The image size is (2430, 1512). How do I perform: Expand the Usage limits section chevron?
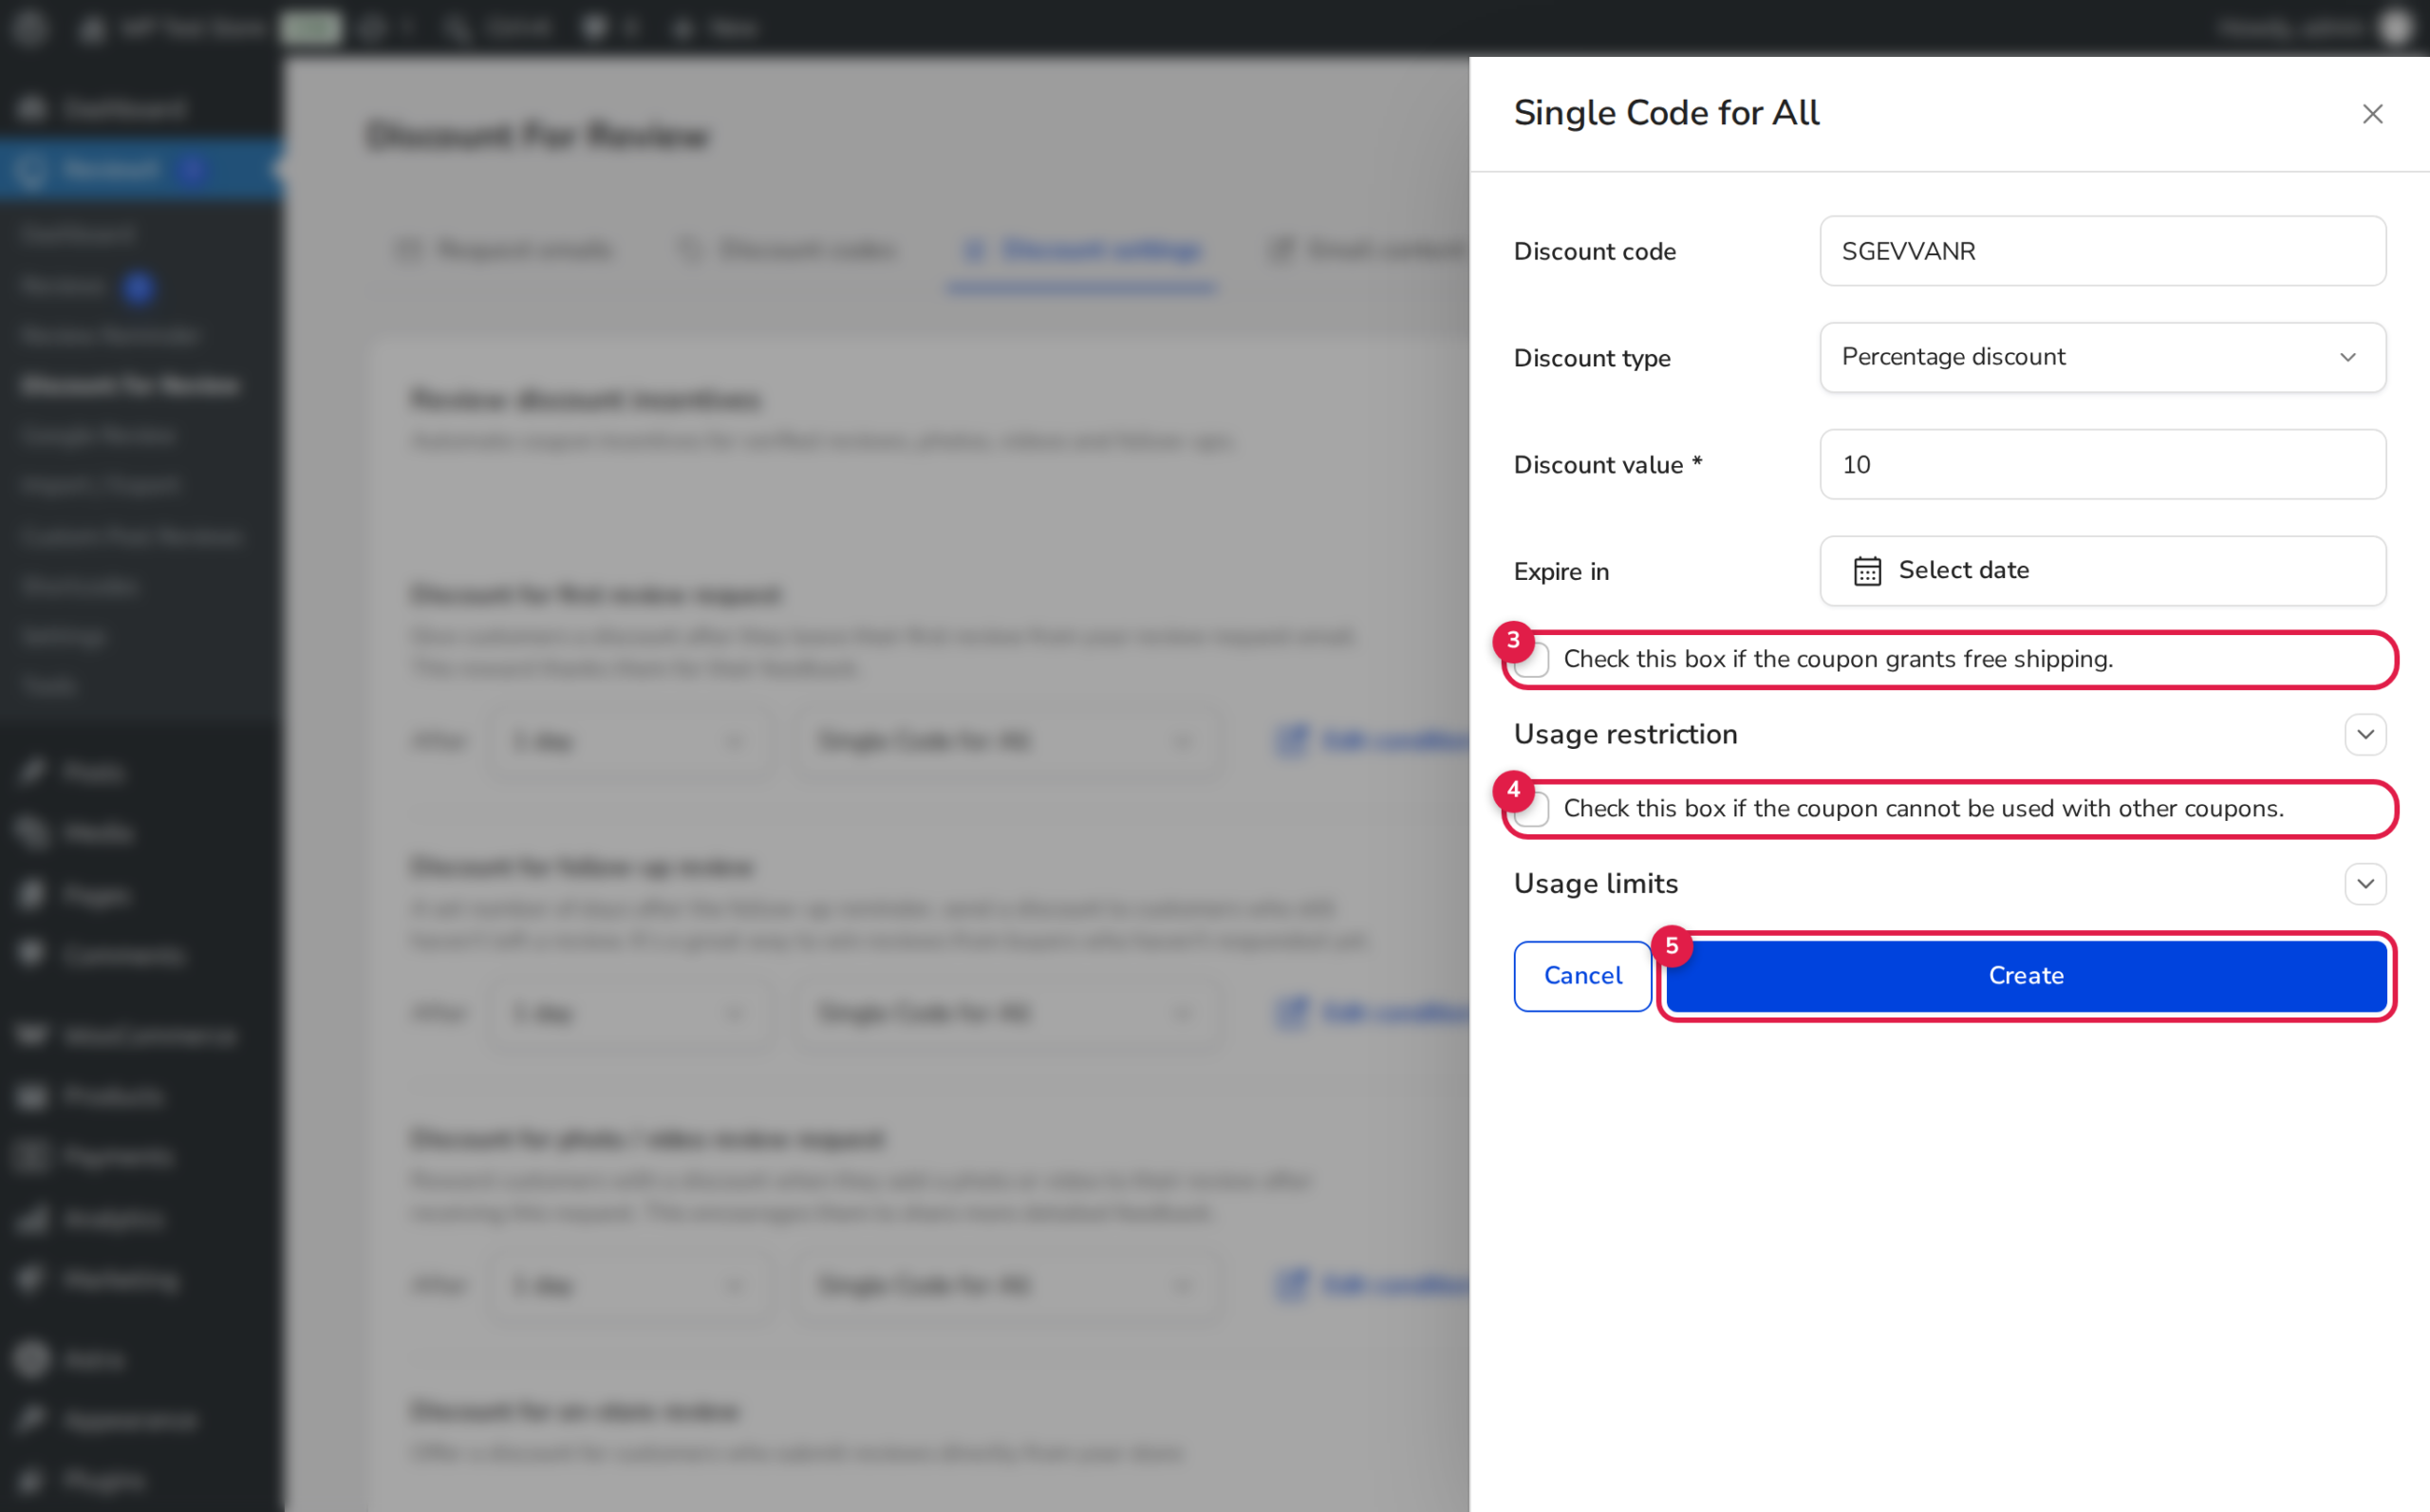click(x=2365, y=883)
